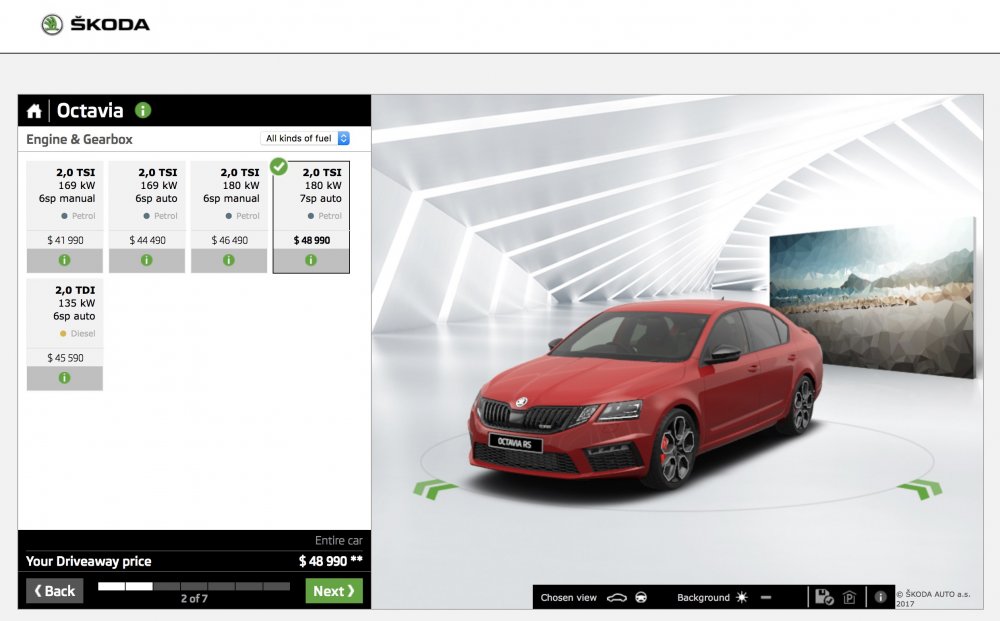Click the garage parking icon
Screen dimensions: 1000x621
tap(849, 598)
